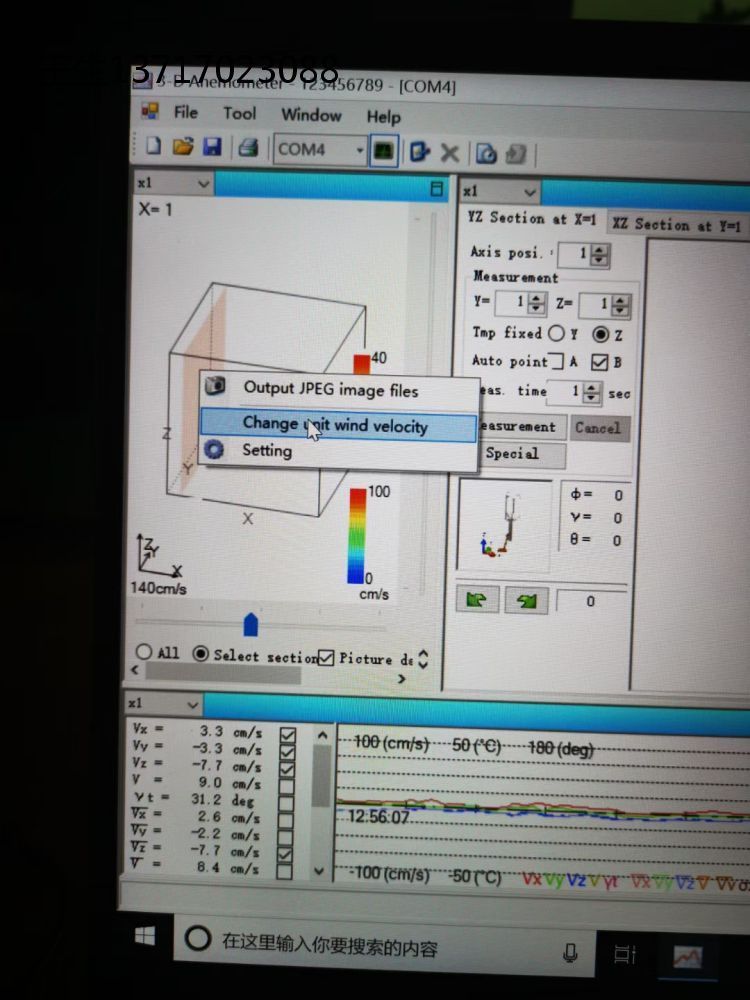
Task: Click the blue section slider handle
Action: click(x=250, y=624)
